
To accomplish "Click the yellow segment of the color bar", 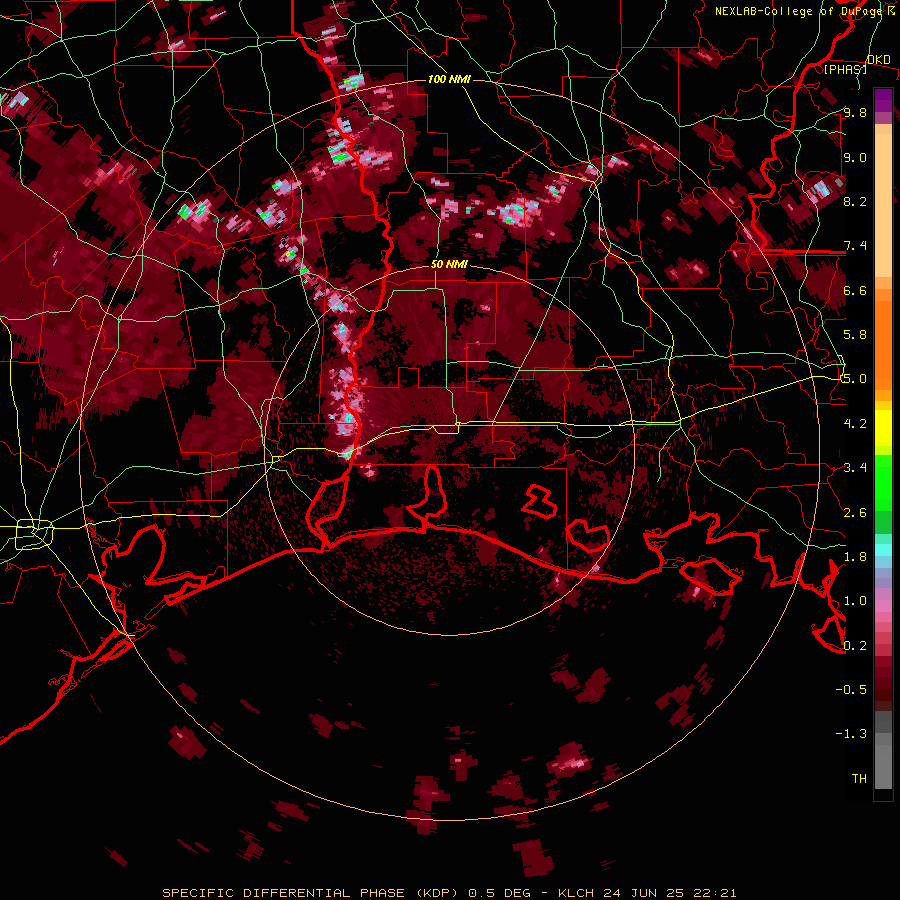I will click(x=883, y=428).
